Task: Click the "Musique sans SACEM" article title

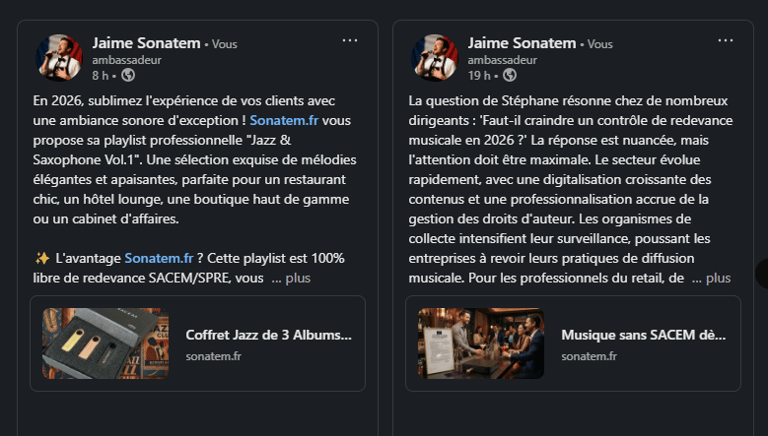Action: [x=643, y=335]
